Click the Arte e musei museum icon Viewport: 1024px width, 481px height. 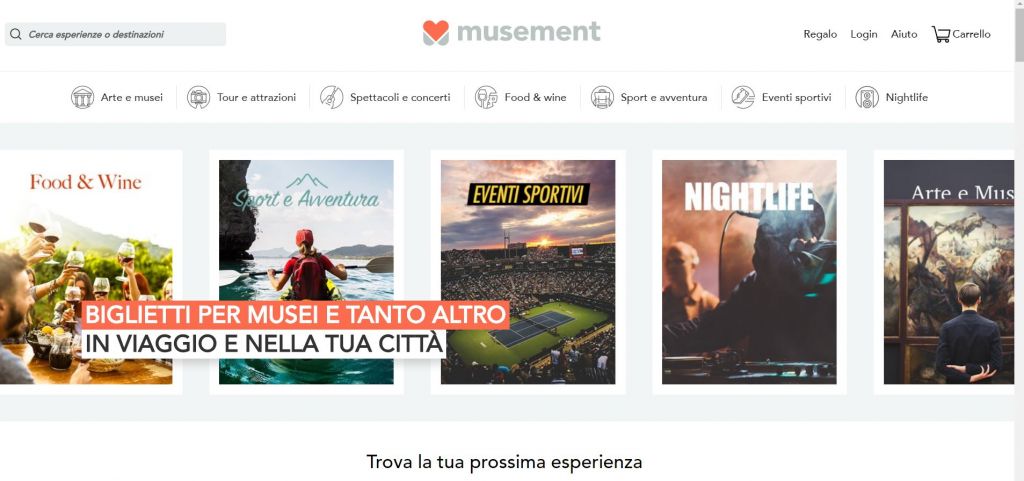pos(82,97)
